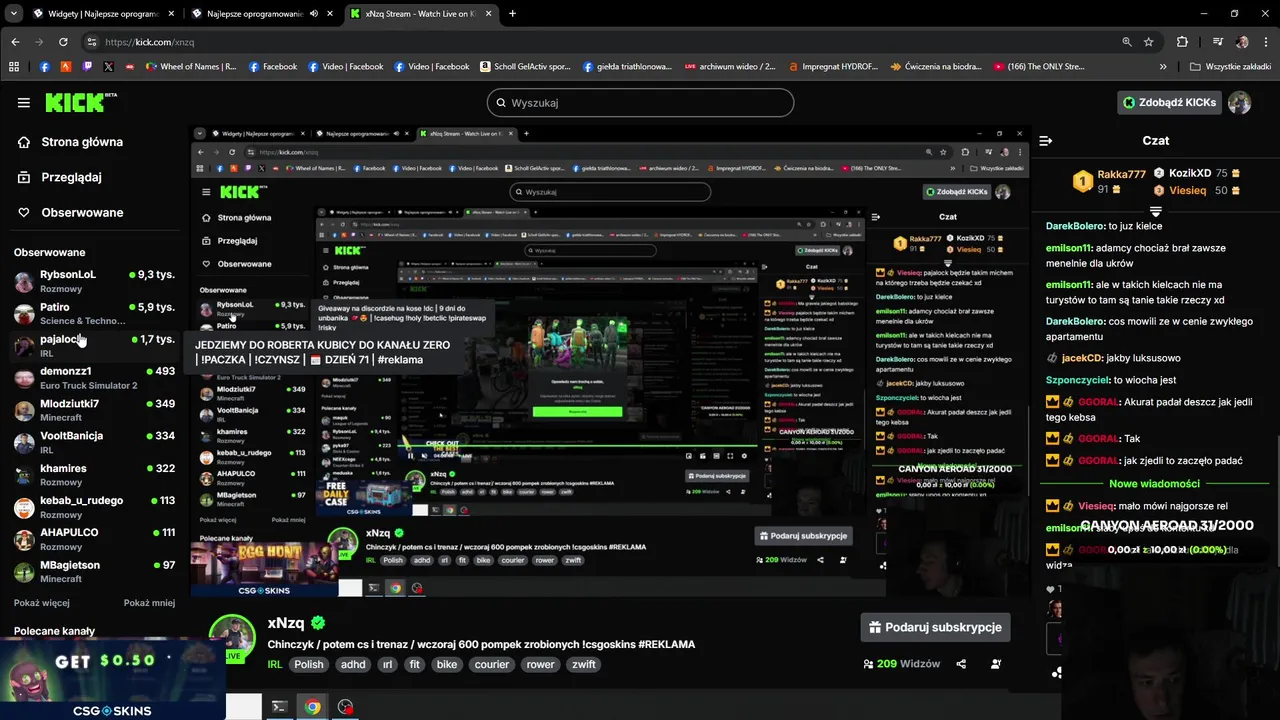Select the Polish stream tag
The image size is (1280, 720).
pos(309,664)
